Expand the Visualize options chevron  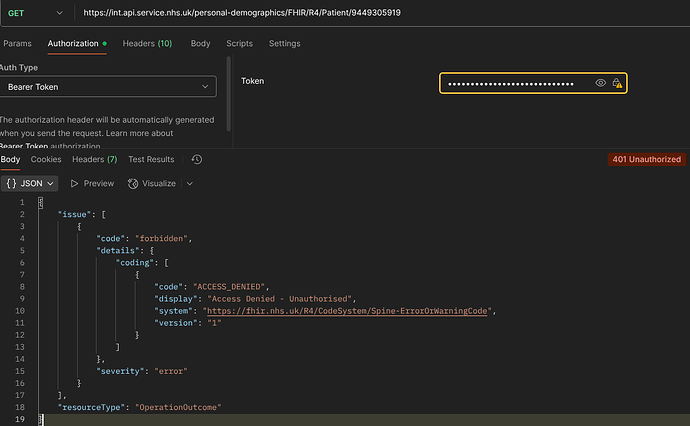click(x=190, y=184)
